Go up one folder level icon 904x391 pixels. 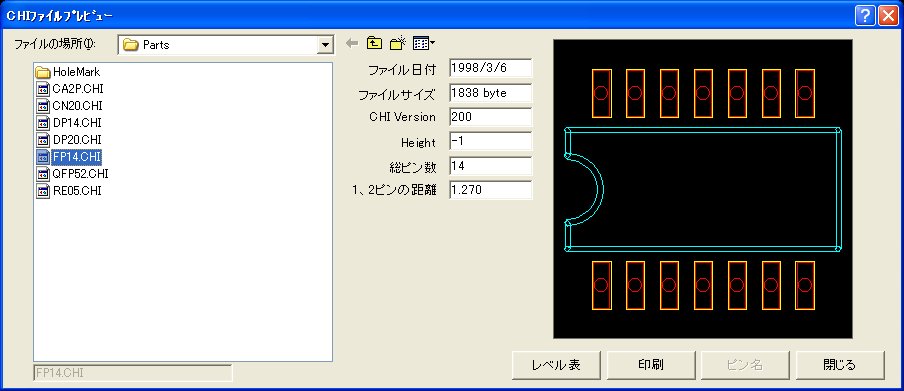pos(375,43)
